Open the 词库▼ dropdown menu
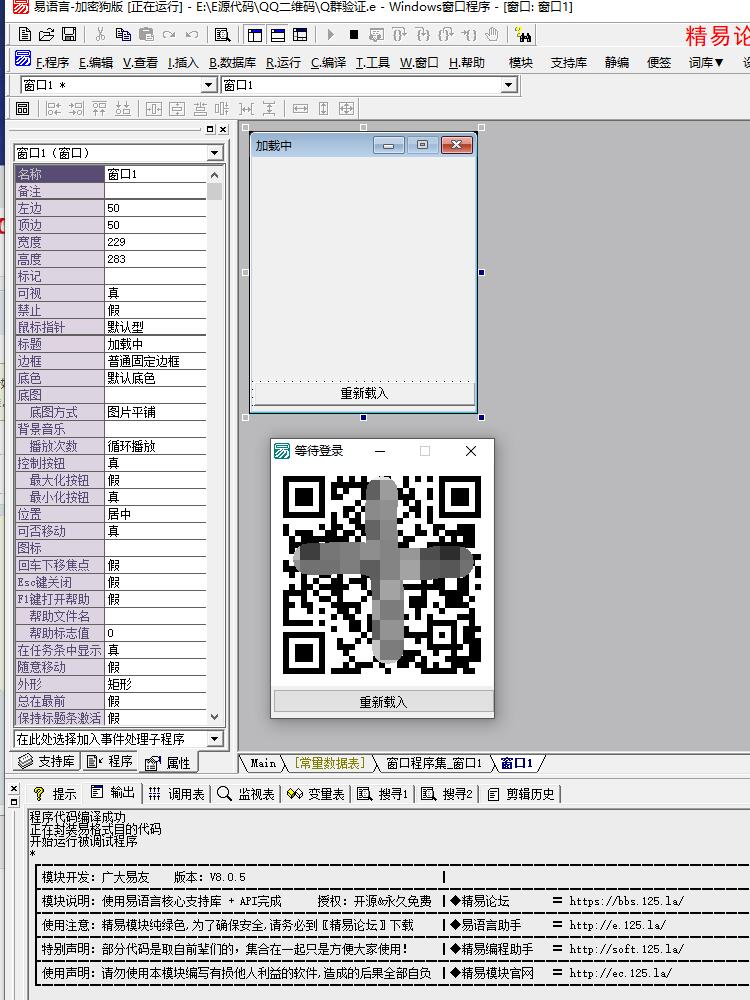 (705, 62)
